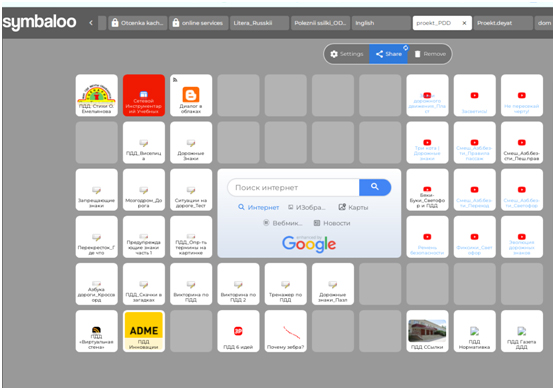Open the ПДД Газета ДДД tile
Screen dimensions: 555x390
click(522, 331)
